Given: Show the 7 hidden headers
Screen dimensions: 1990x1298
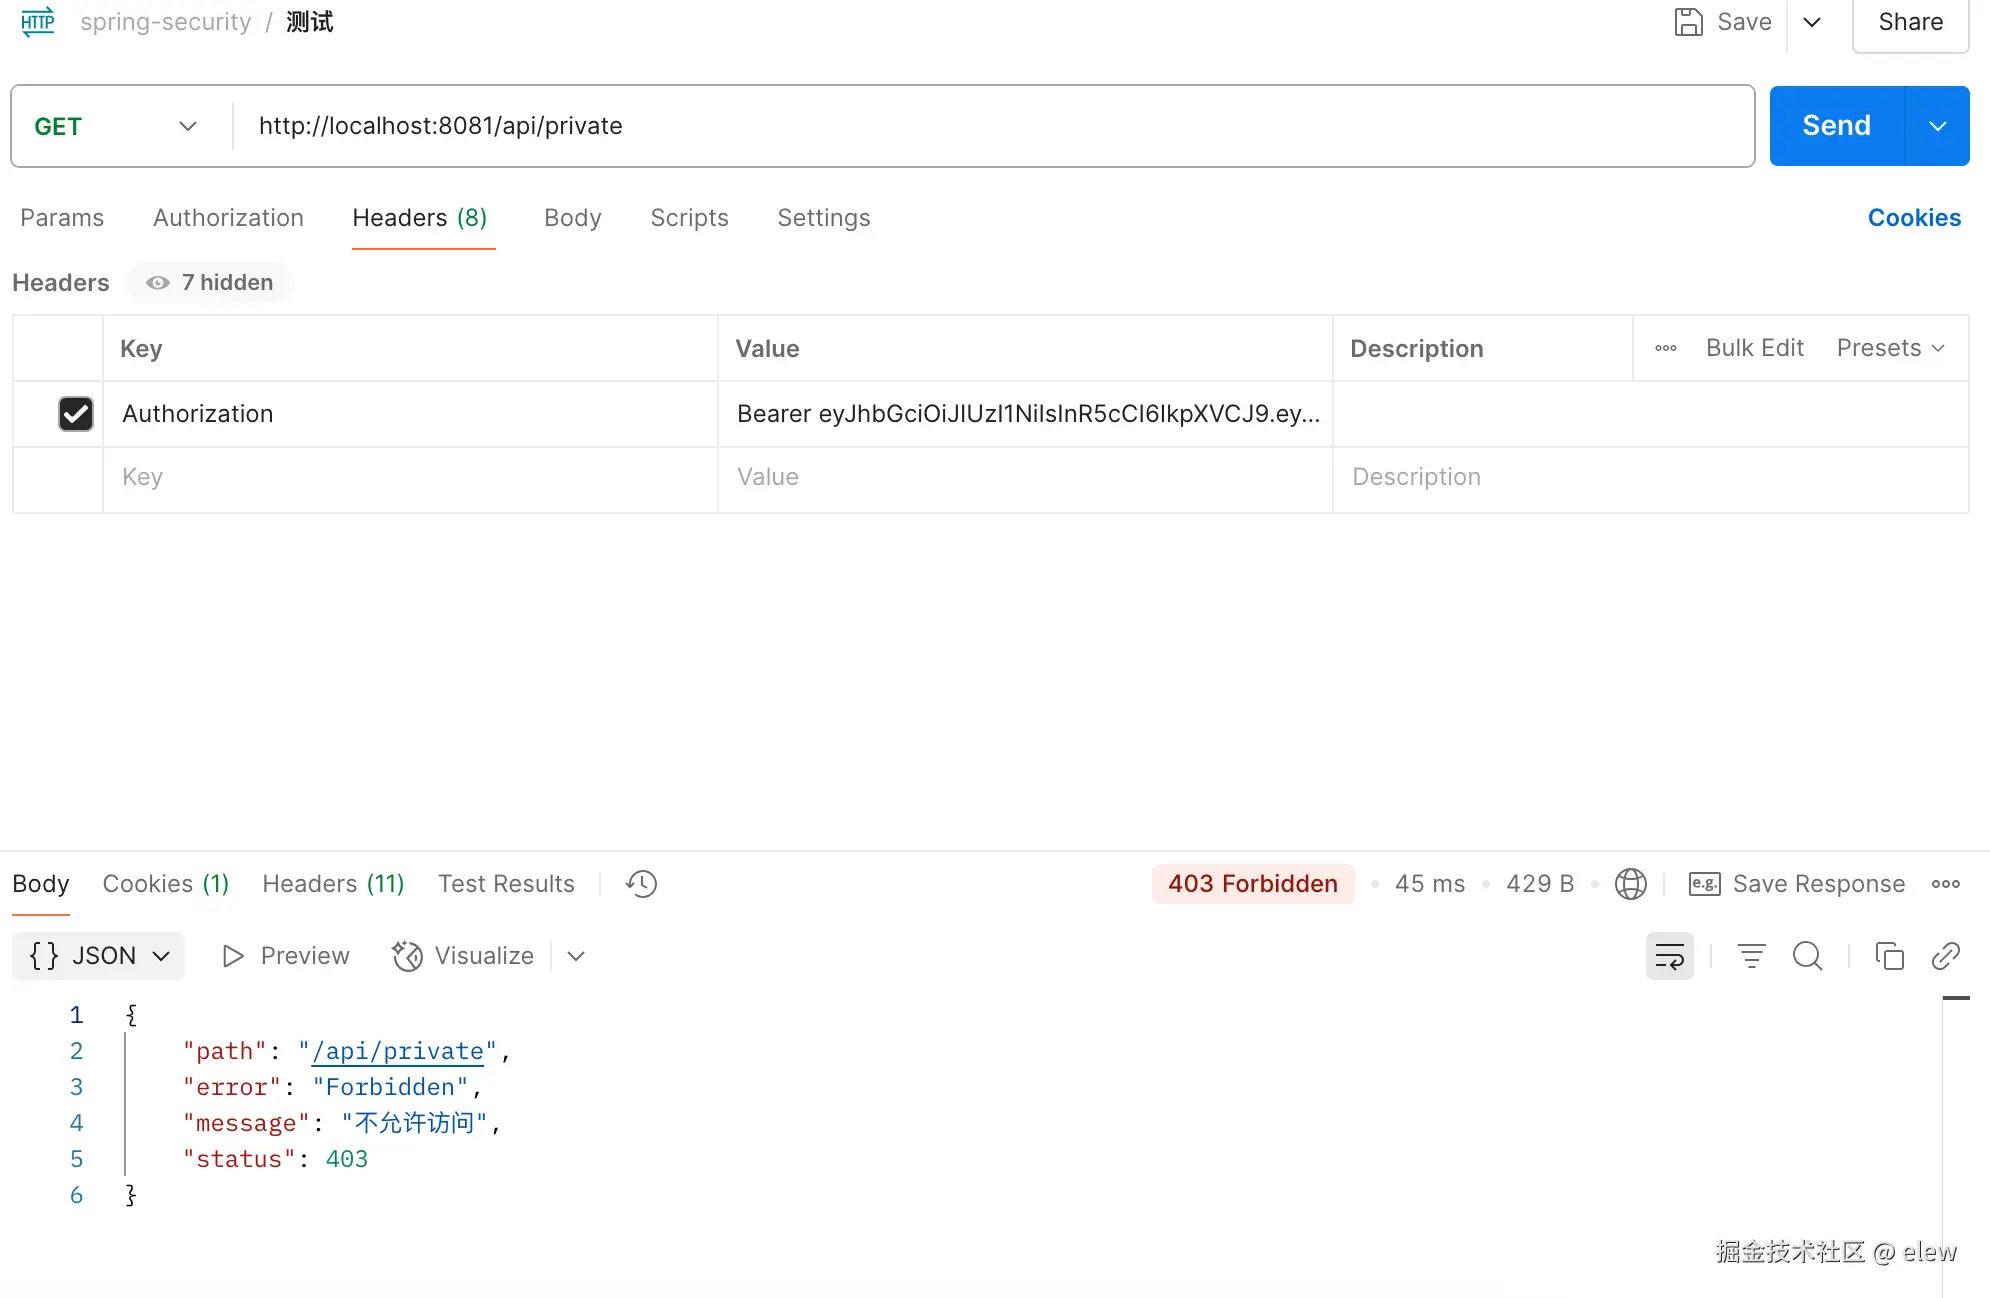Looking at the screenshot, I should (x=210, y=283).
